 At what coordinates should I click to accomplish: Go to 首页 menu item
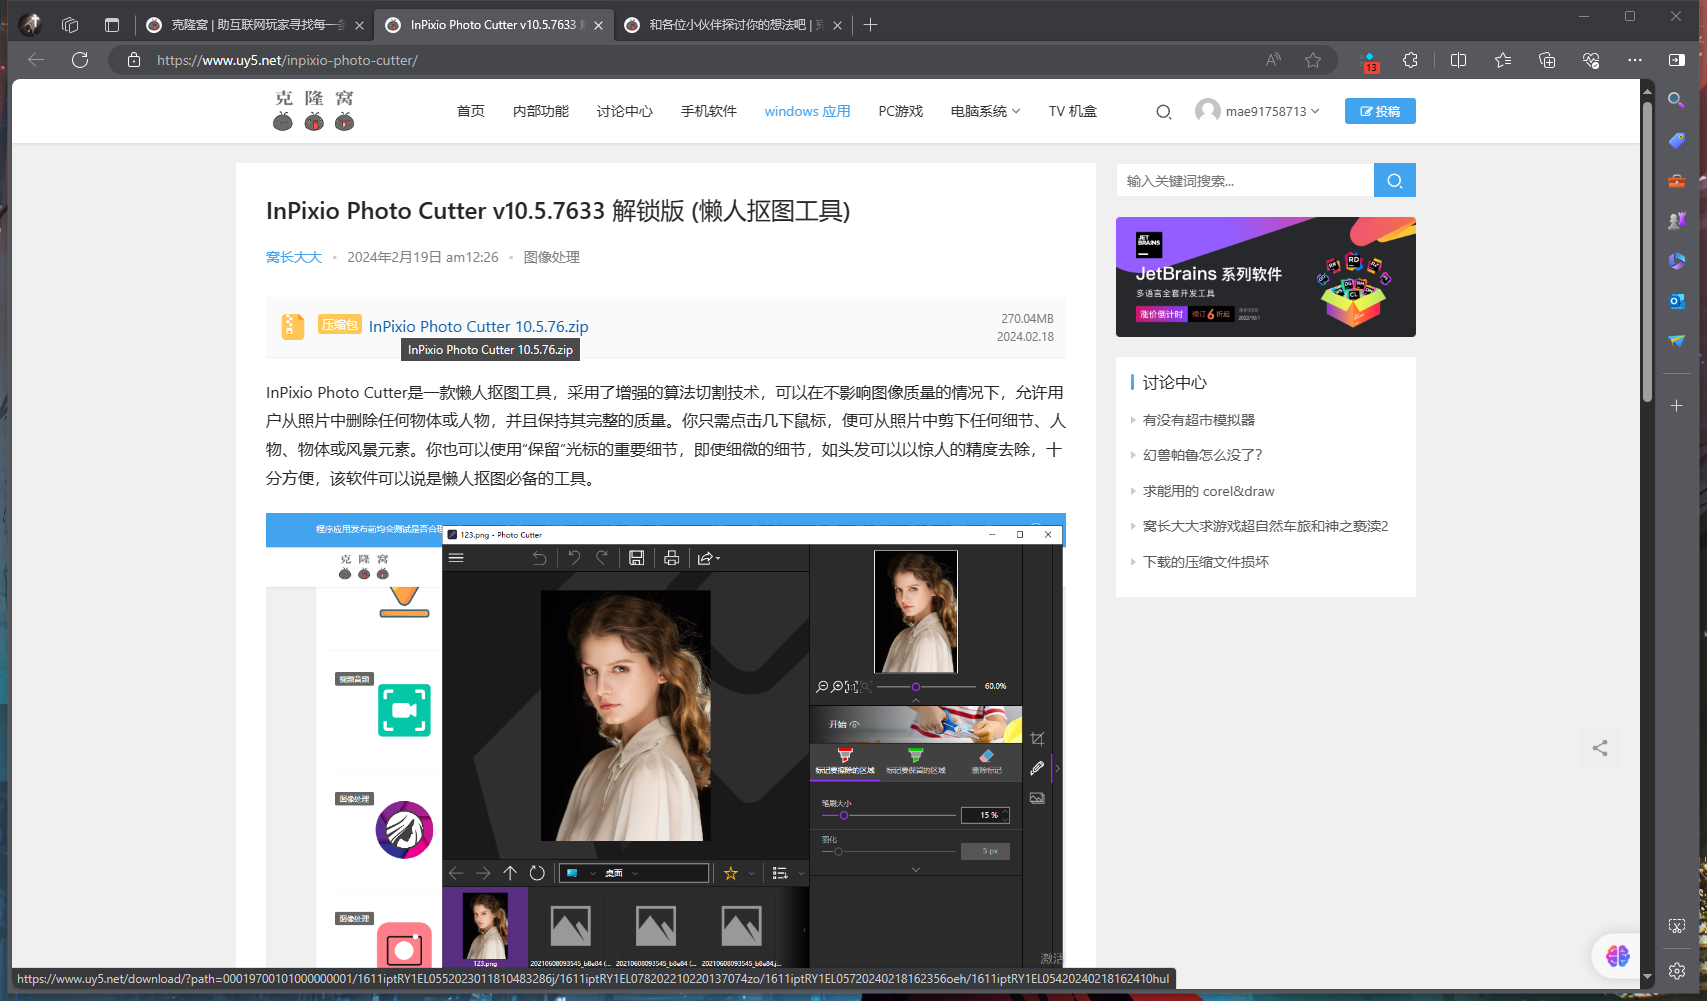coord(471,111)
